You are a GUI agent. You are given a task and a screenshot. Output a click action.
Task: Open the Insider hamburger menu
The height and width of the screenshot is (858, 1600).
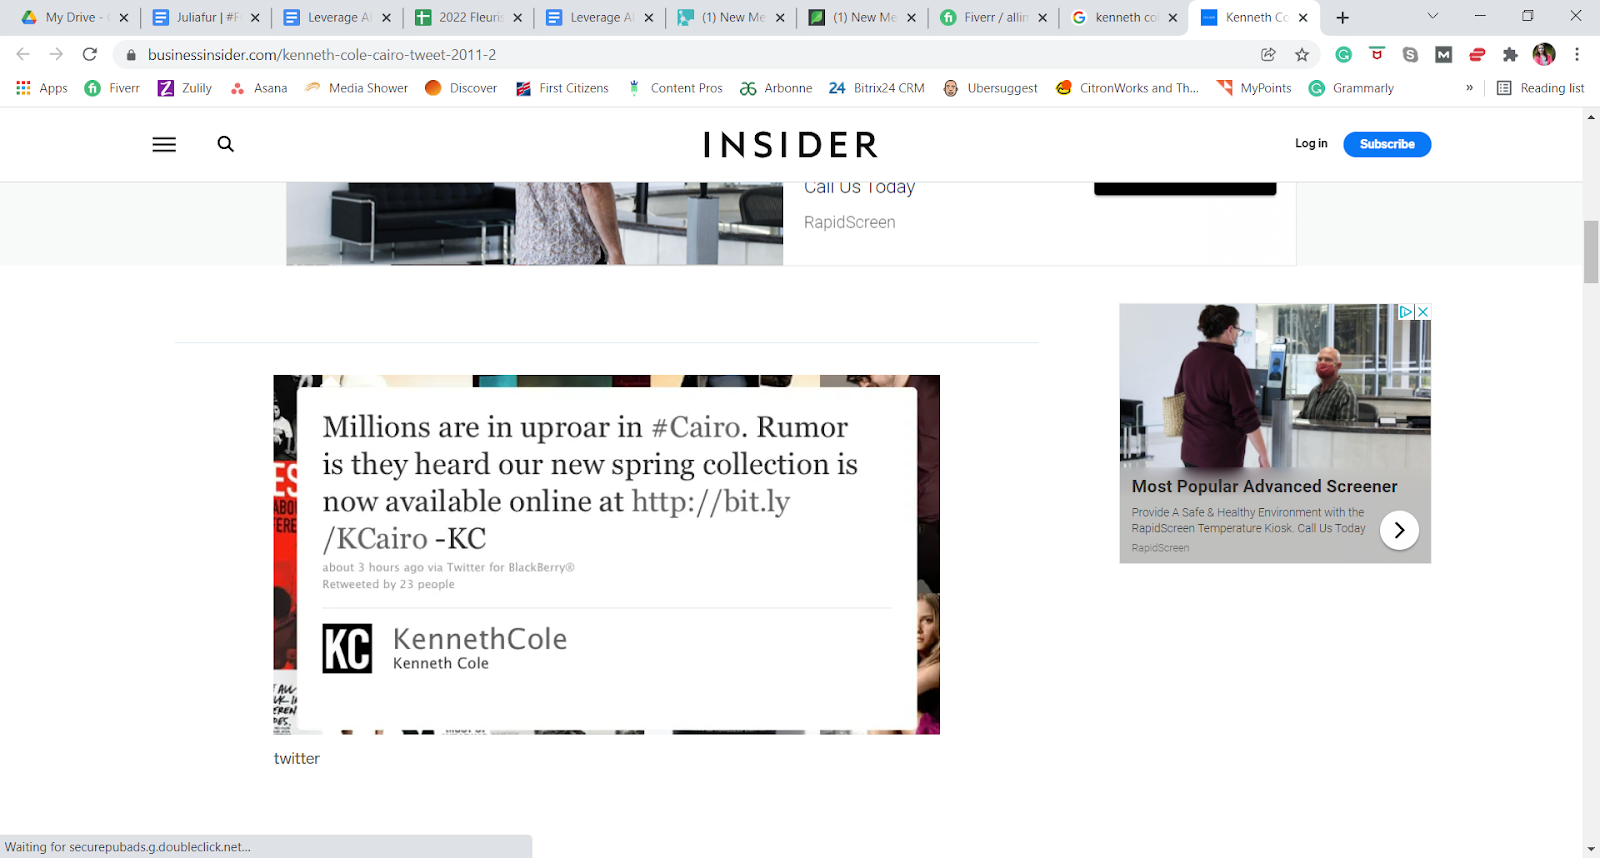coord(164,144)
